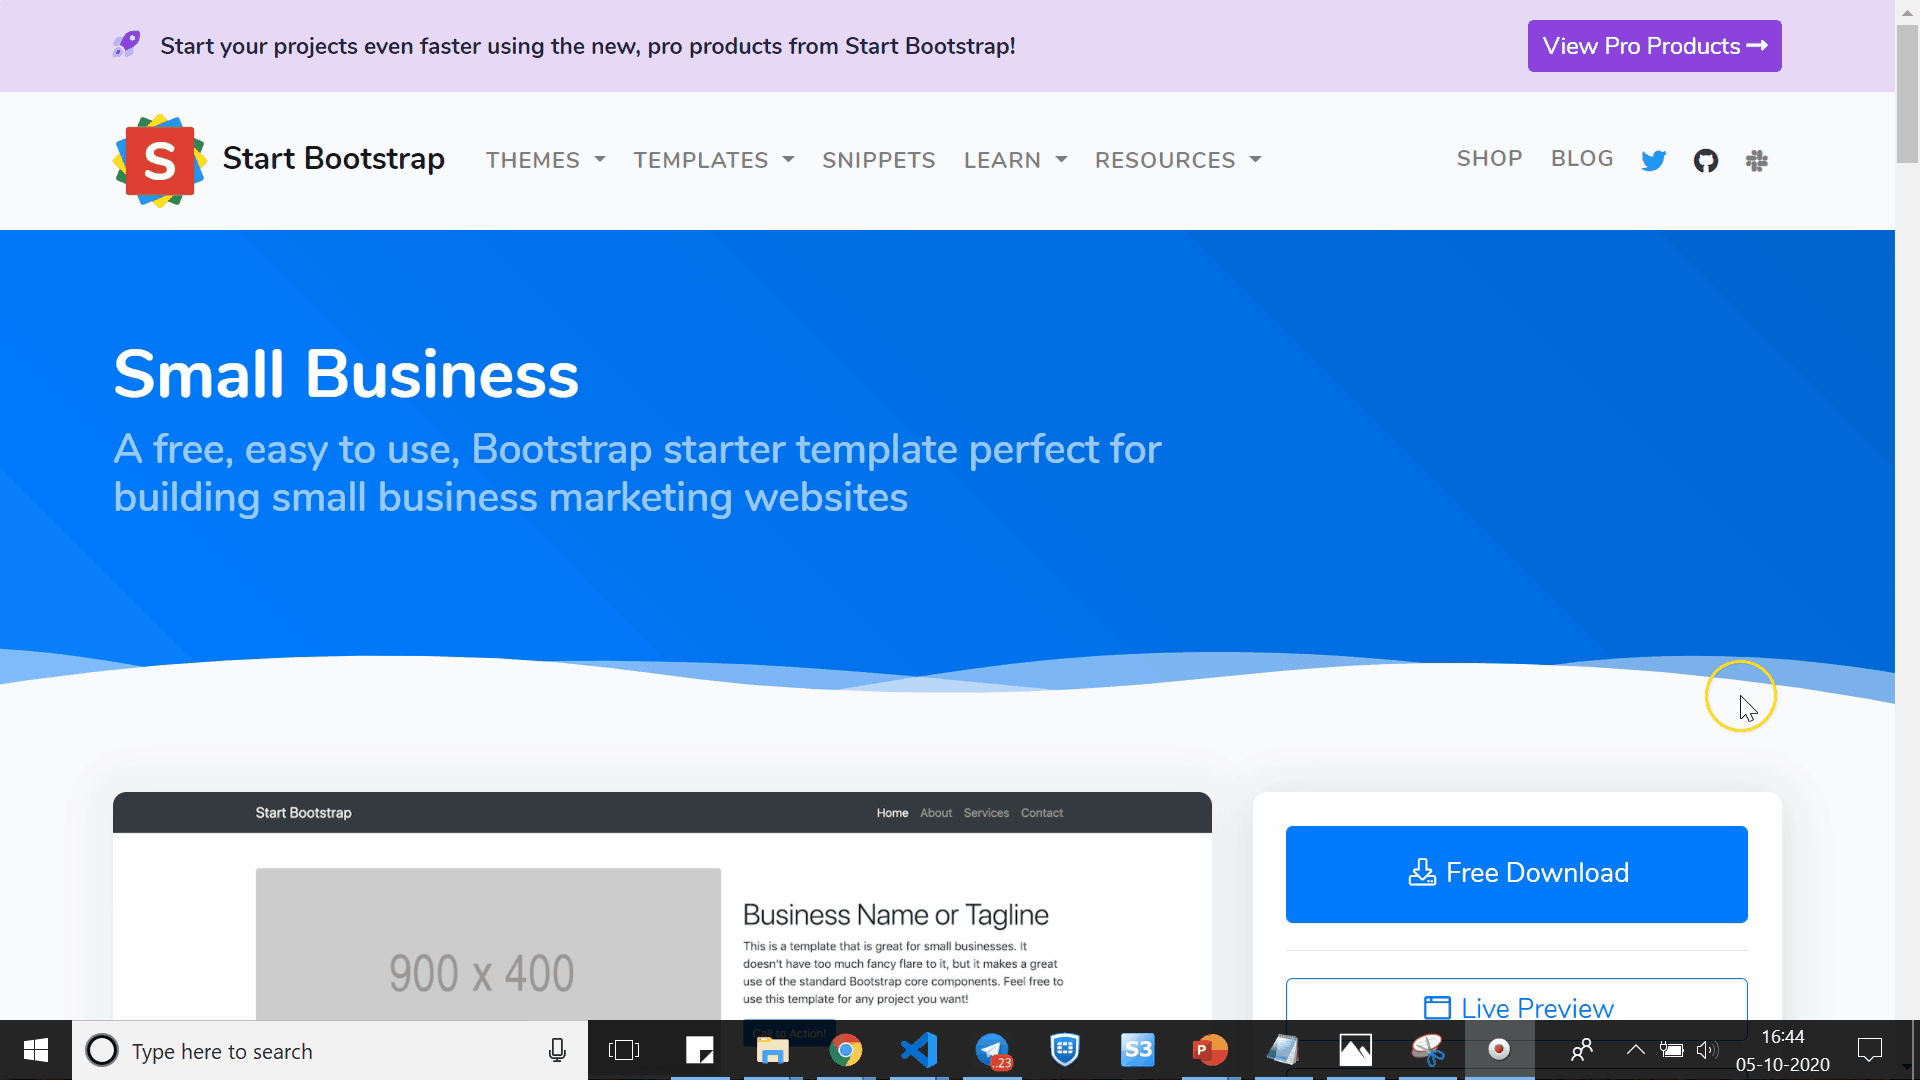Click the taskbar search input field
This screenshot has height=1080, width=1920.
tap(330, 1050)
